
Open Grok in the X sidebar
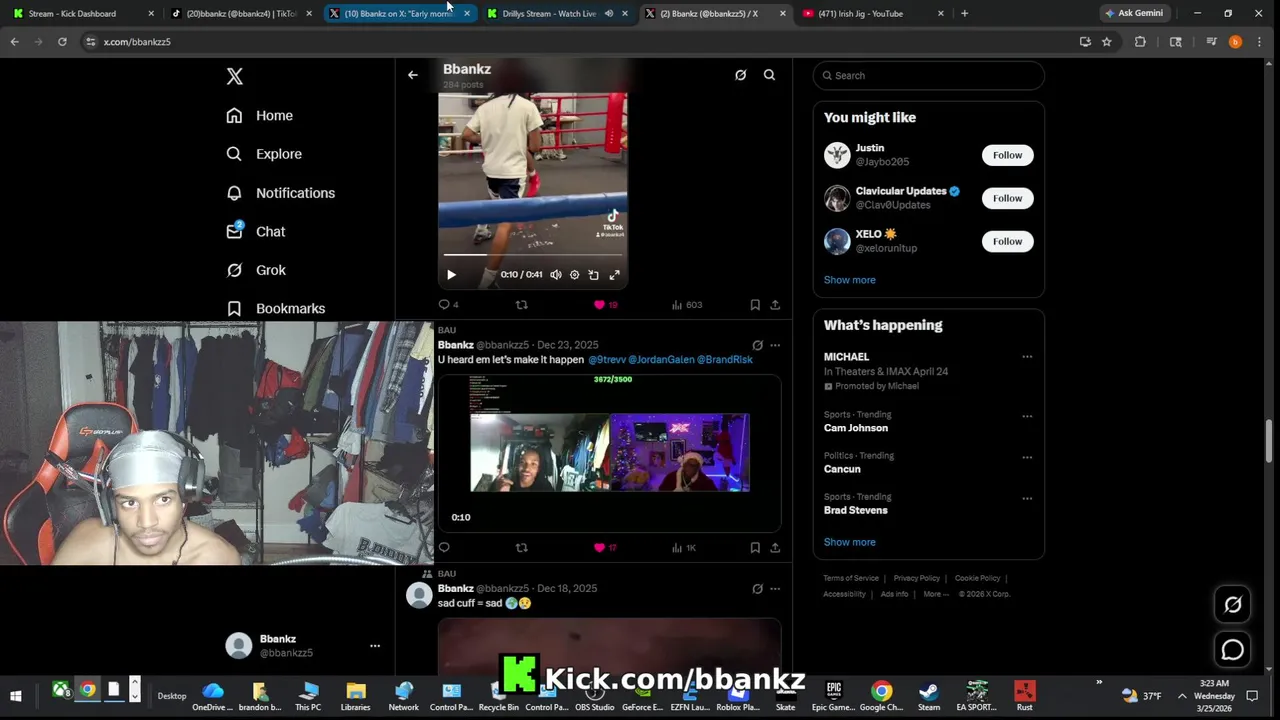(256, 270)
